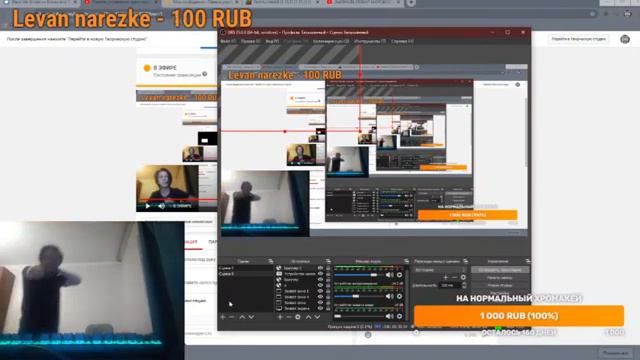Click Режим студии button in OBS
Viewport: 640px width, 360px height.
500,285
